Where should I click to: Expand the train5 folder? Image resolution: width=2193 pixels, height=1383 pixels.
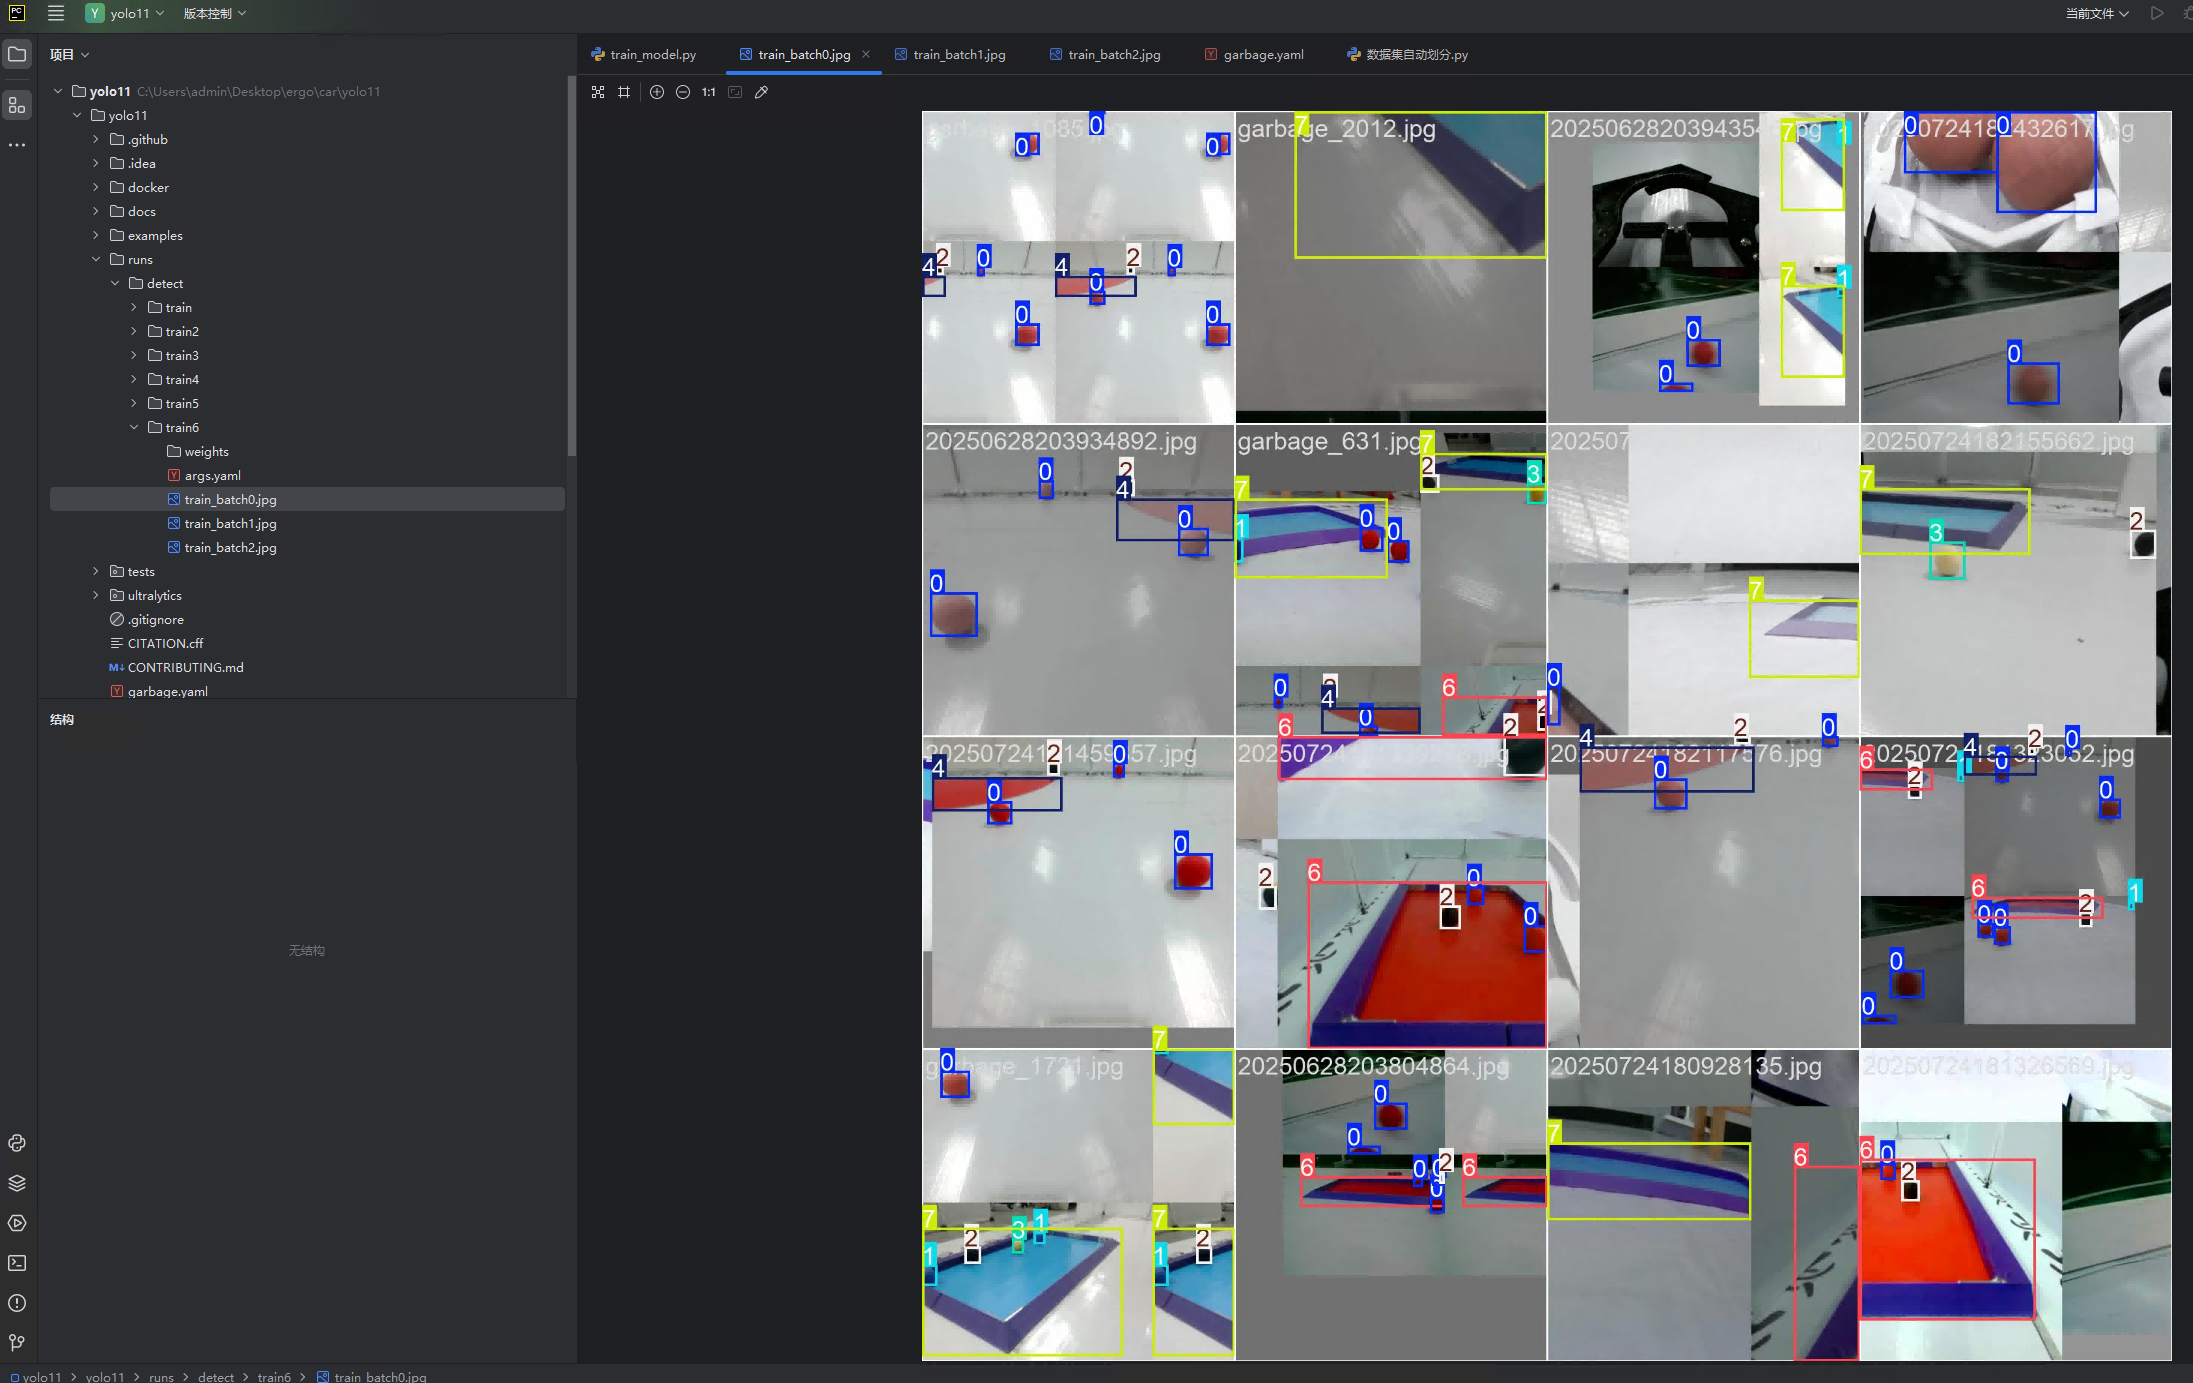pyautogui.click(x=134, y=403)
